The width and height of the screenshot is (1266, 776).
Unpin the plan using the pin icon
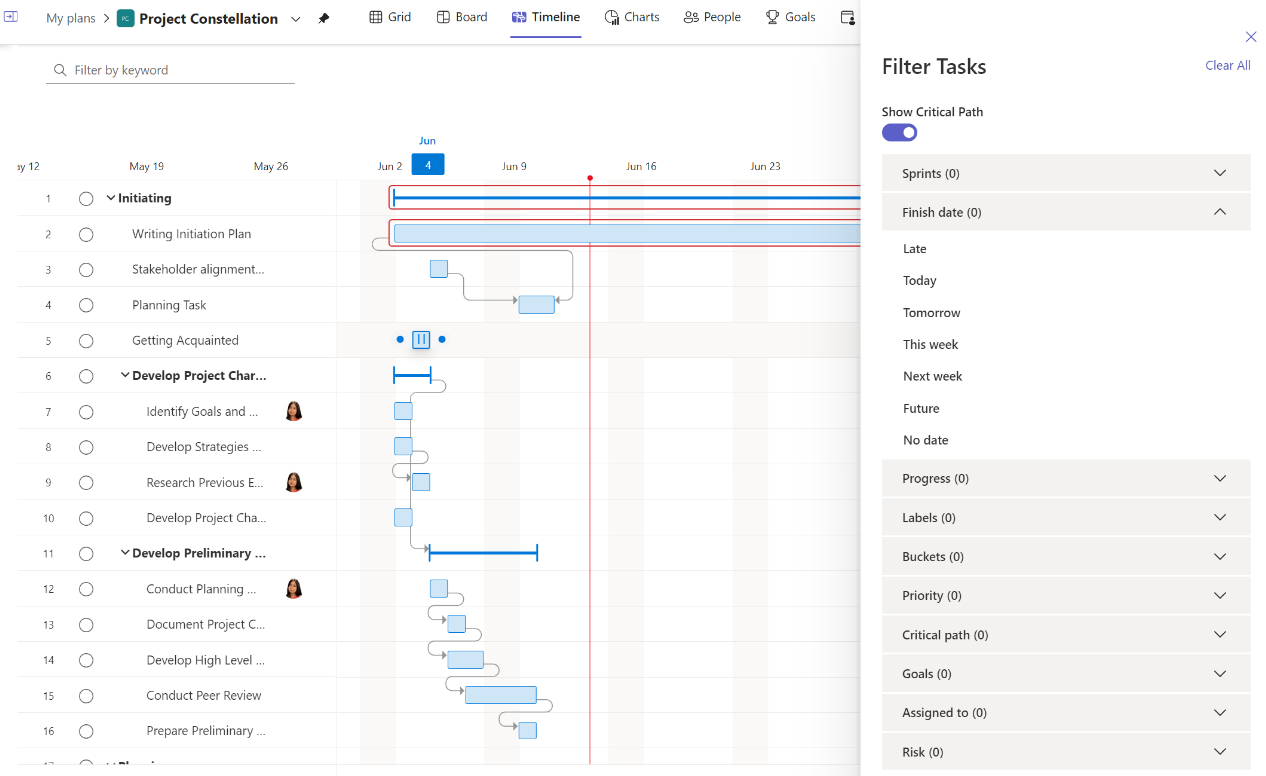click(325, 17)
